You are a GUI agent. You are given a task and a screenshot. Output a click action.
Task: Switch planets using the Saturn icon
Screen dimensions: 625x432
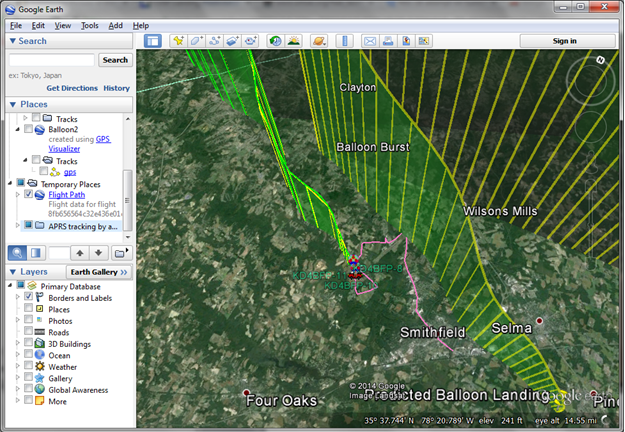(319, 41)
